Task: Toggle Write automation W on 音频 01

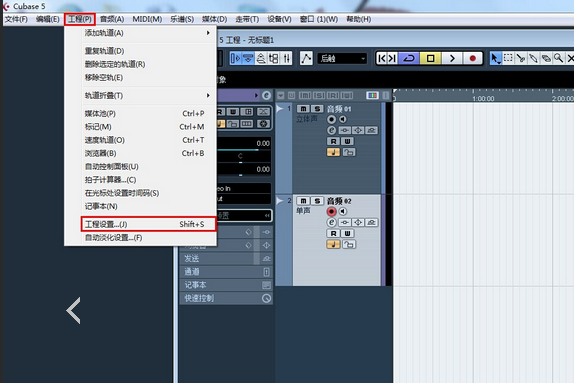Action: 347,141
